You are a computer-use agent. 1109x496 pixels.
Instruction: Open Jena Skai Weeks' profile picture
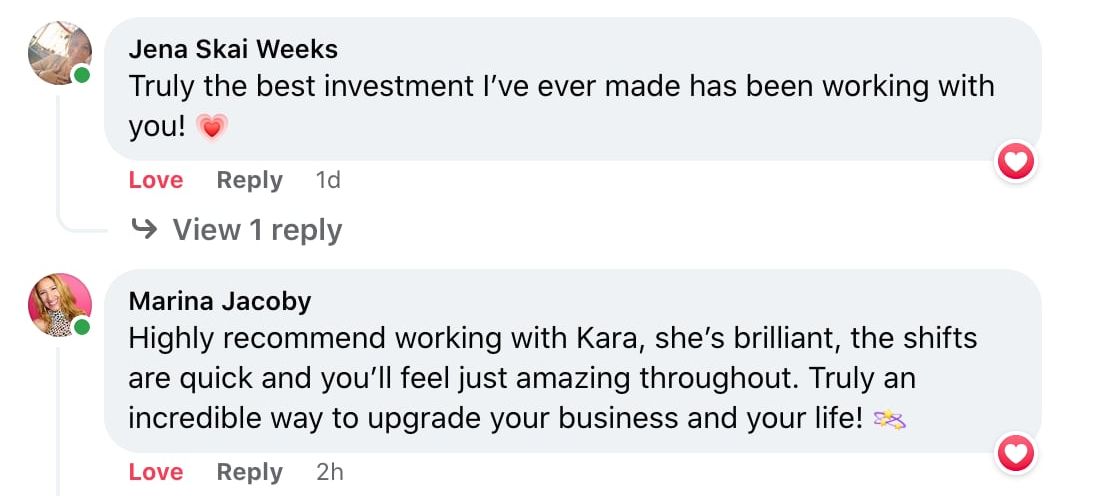pyautogui.click(x=59, y=52)
